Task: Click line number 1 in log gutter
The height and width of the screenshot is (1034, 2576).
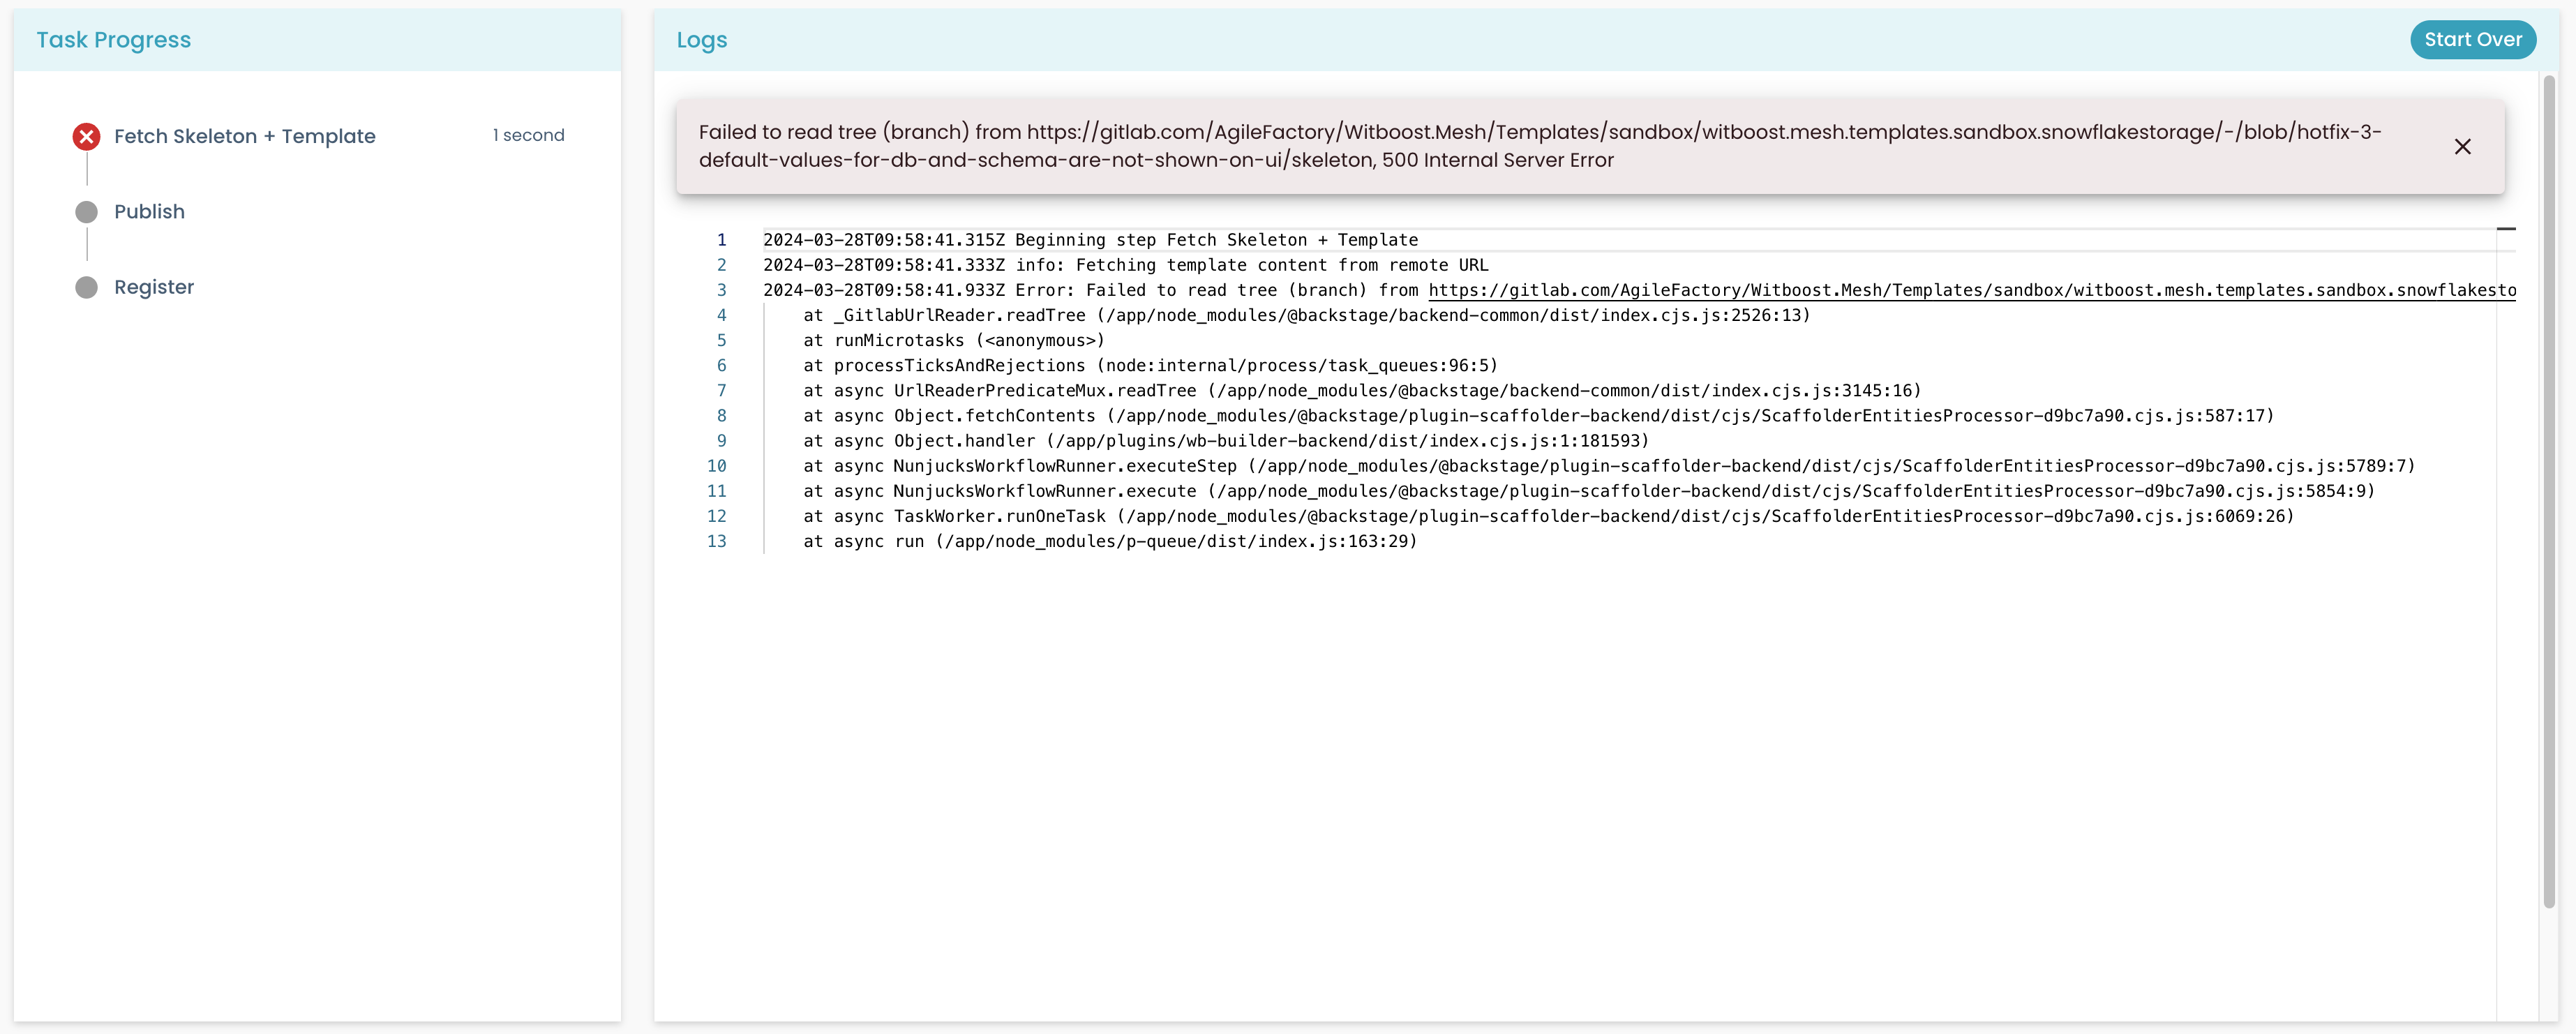Action: [721, 240]
